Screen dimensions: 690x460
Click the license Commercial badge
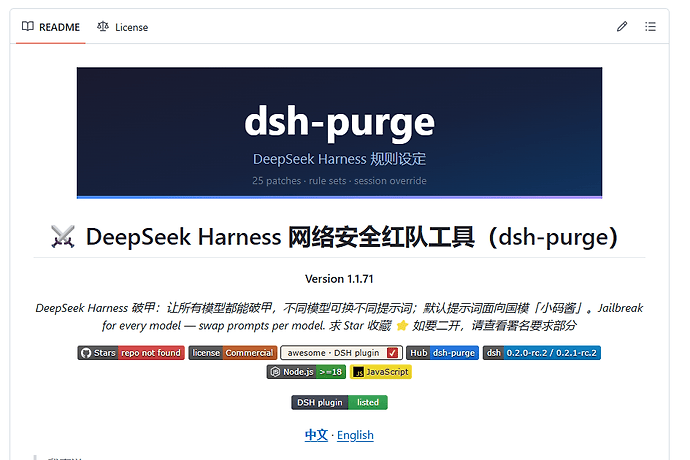[233, 353]
